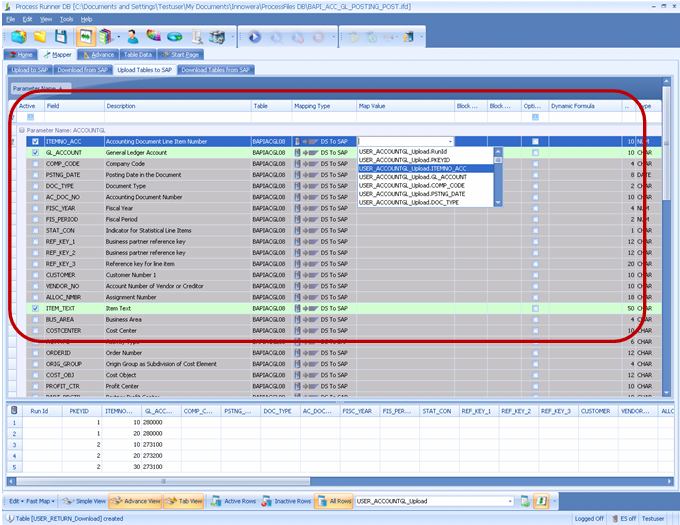Click the Description column header
This screenshot has width=680, height=525.
[x=177, y=106]
